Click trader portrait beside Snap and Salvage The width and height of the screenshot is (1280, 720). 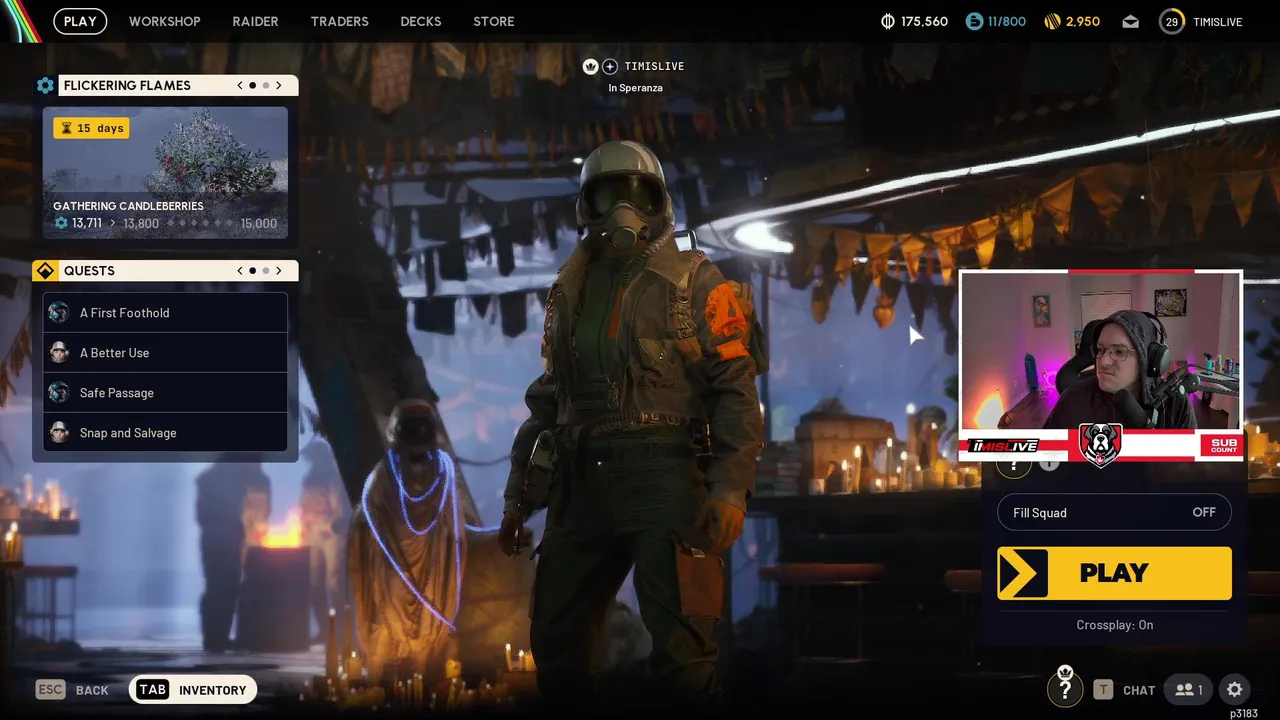(x=59, y=432)
